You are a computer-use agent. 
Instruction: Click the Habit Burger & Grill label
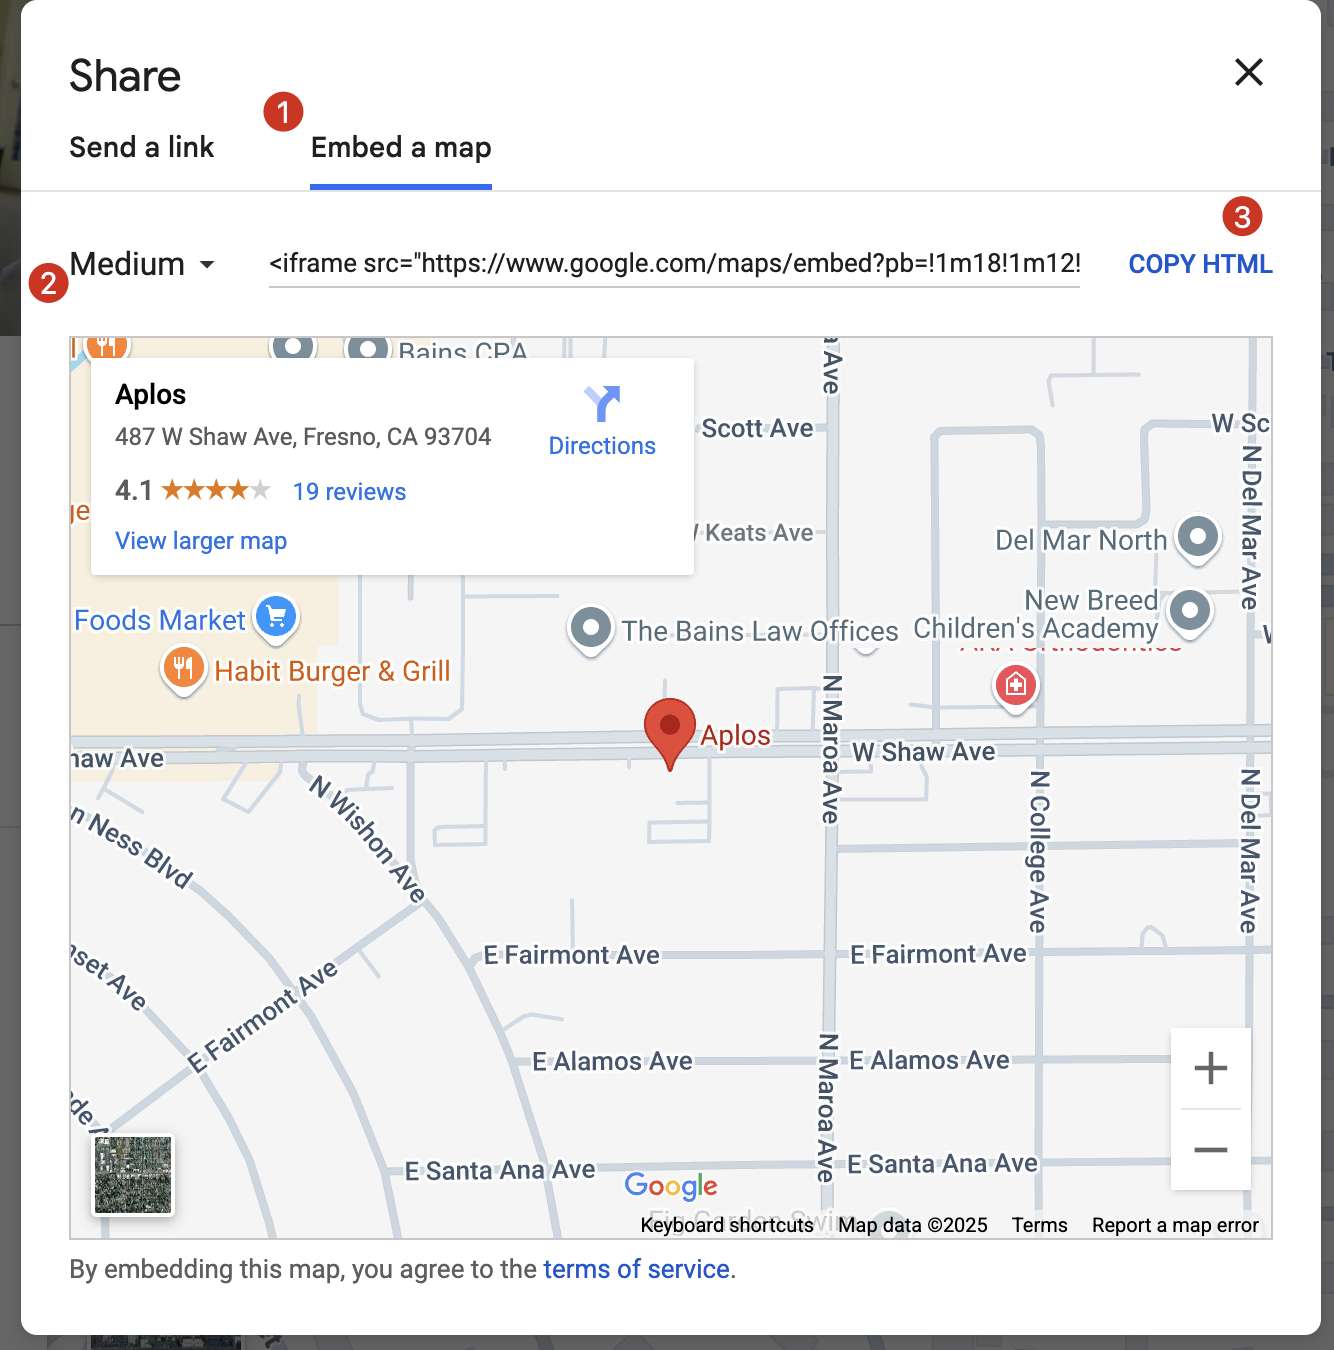click(332, 671)
